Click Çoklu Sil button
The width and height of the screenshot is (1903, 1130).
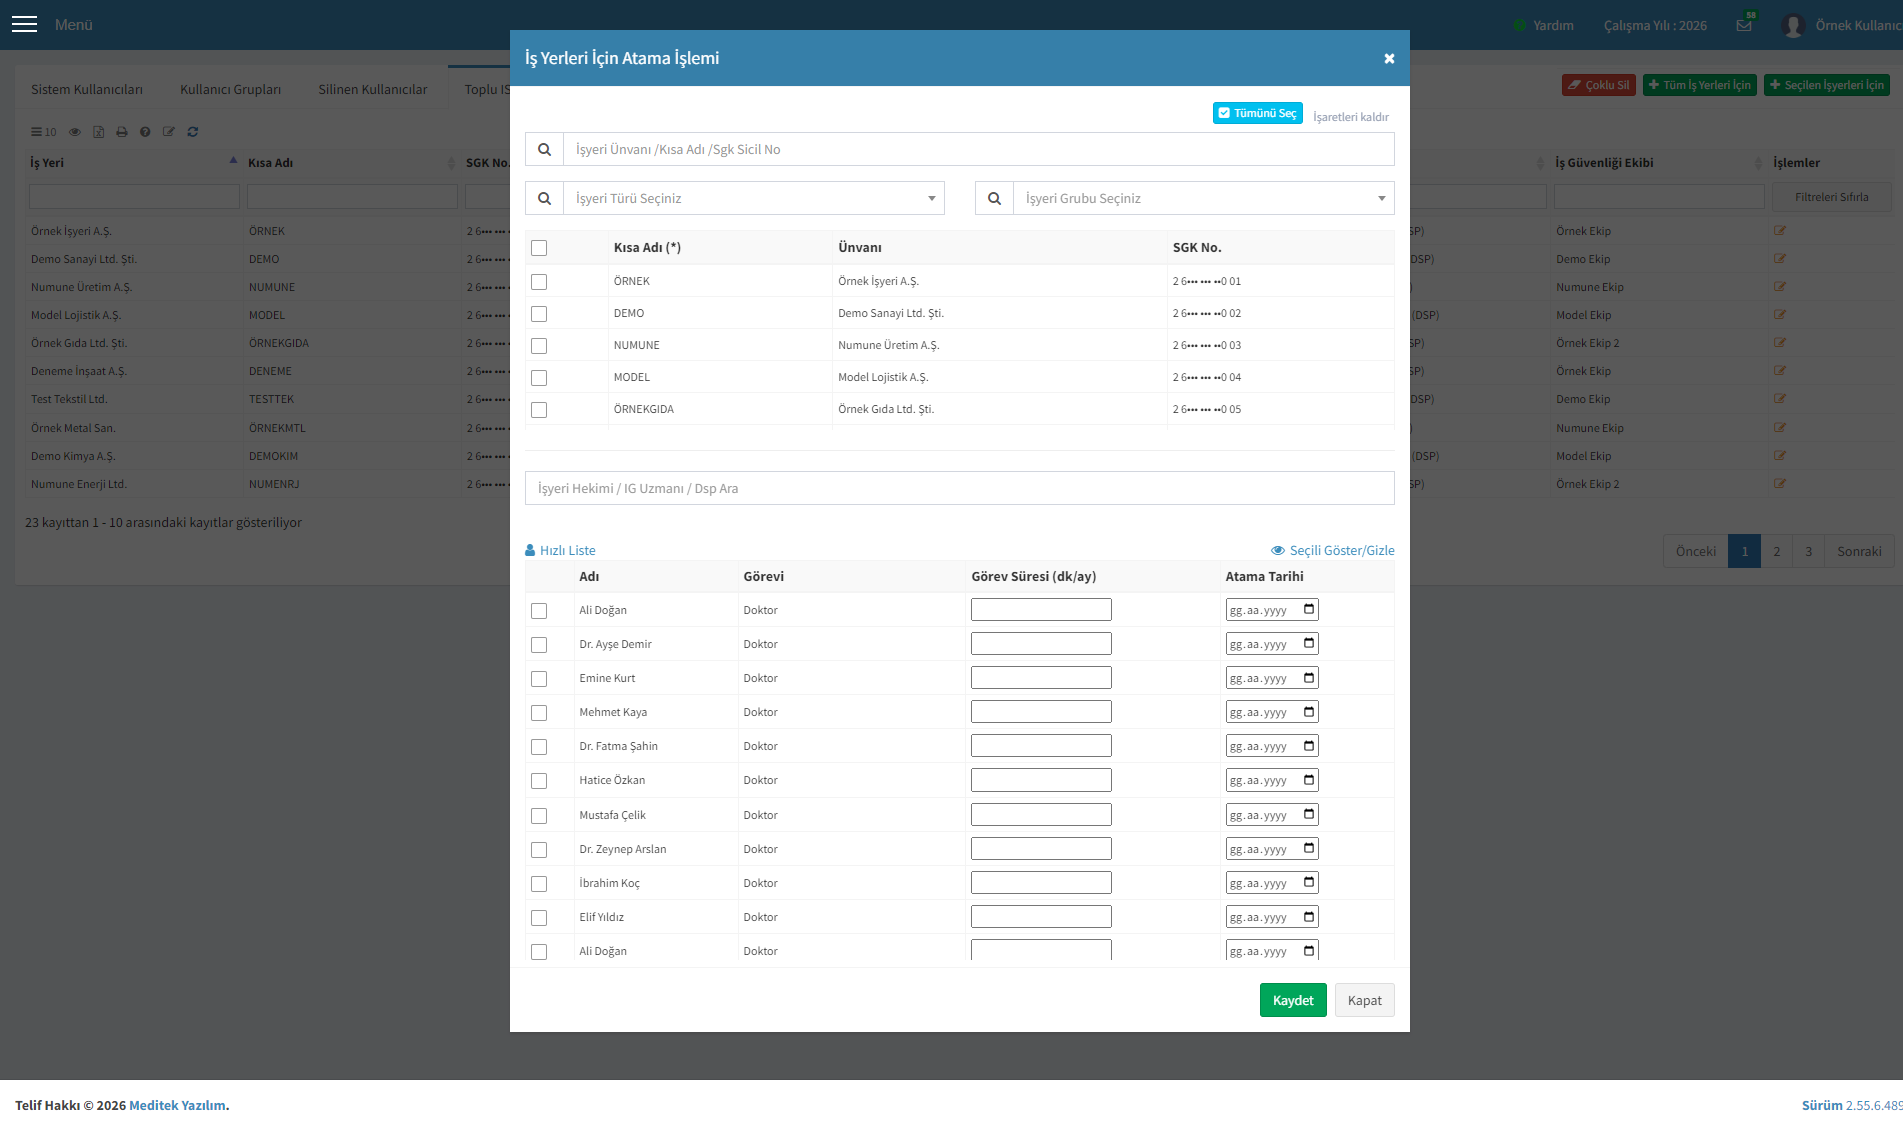coord(1599,85)
